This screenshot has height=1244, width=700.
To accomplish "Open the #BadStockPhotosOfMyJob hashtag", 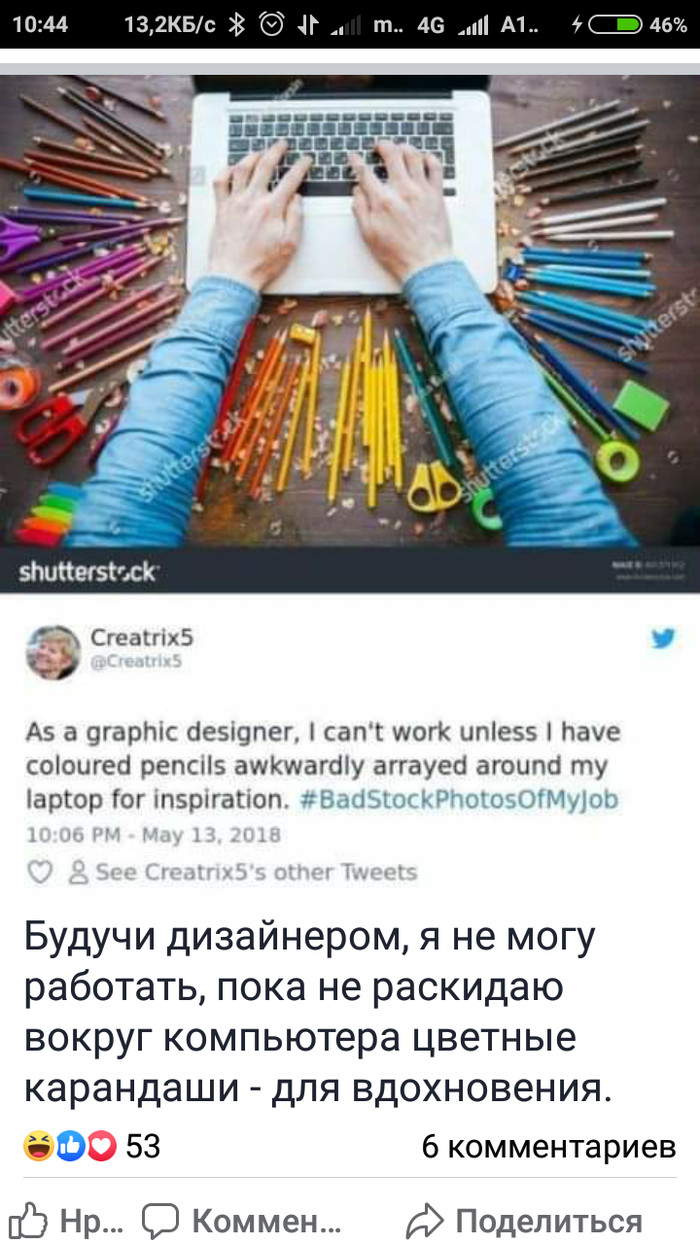I will point(459,800).
